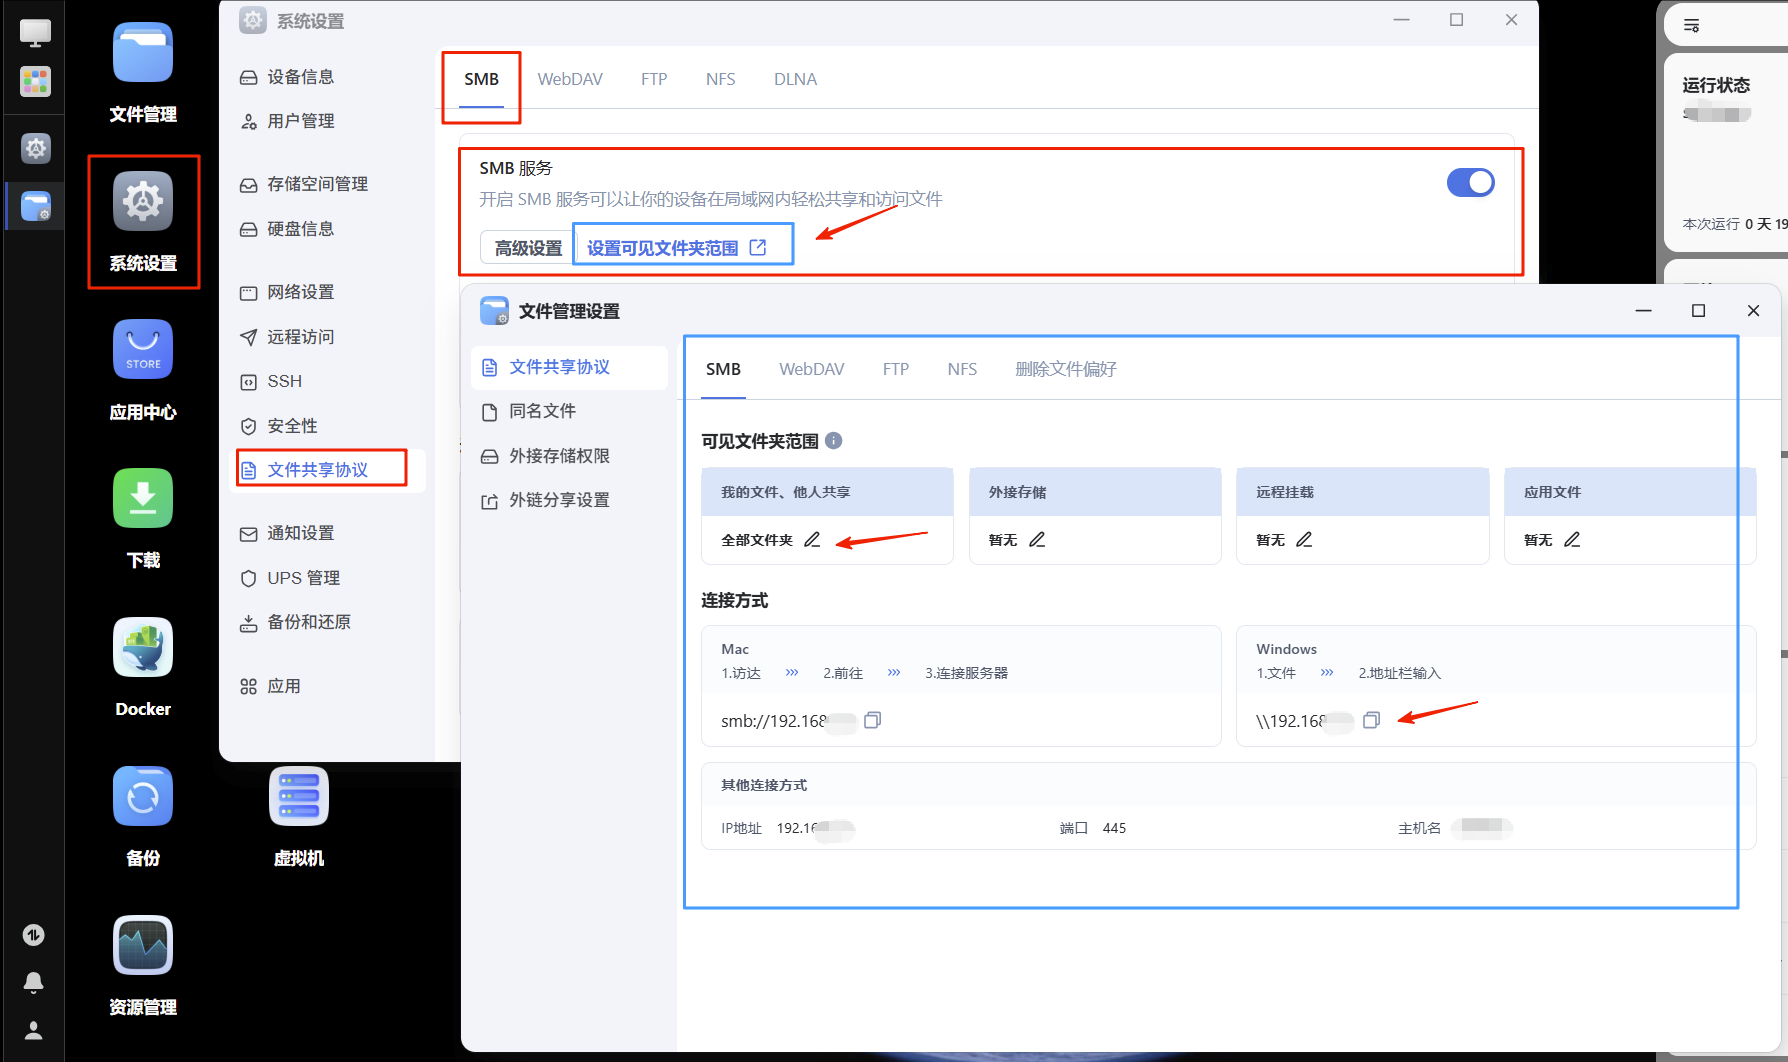
Task: Select 文件共享协议 in the 系统设置 sidebar
Action: [x=327, y=470]
